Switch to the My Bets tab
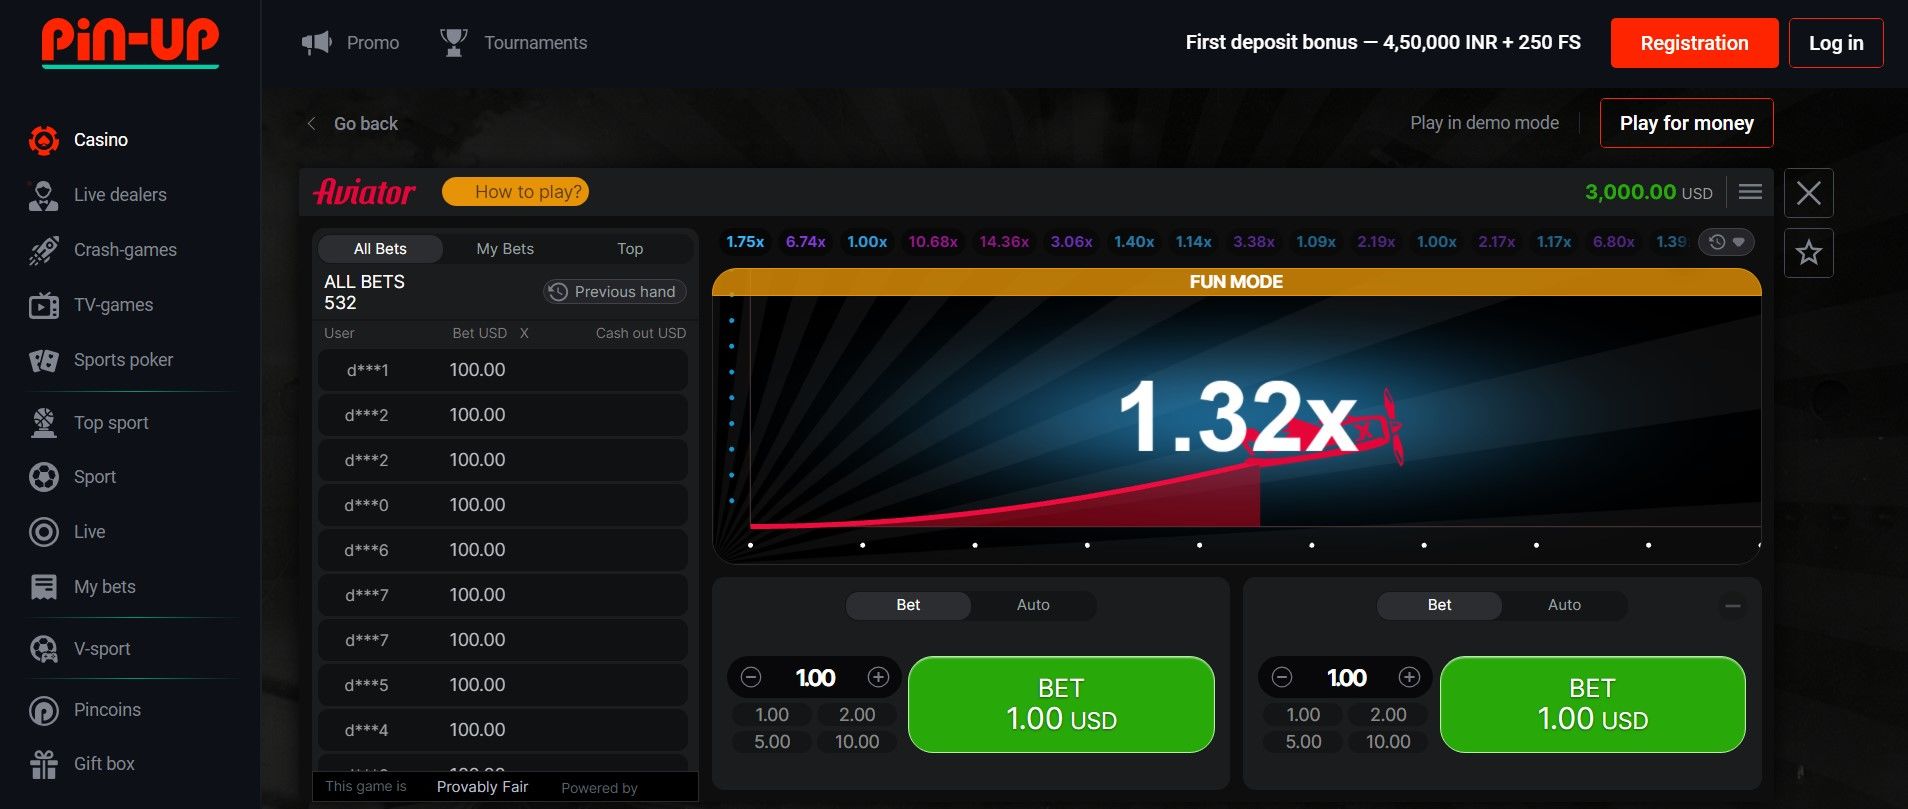 (x=505, y=249)
